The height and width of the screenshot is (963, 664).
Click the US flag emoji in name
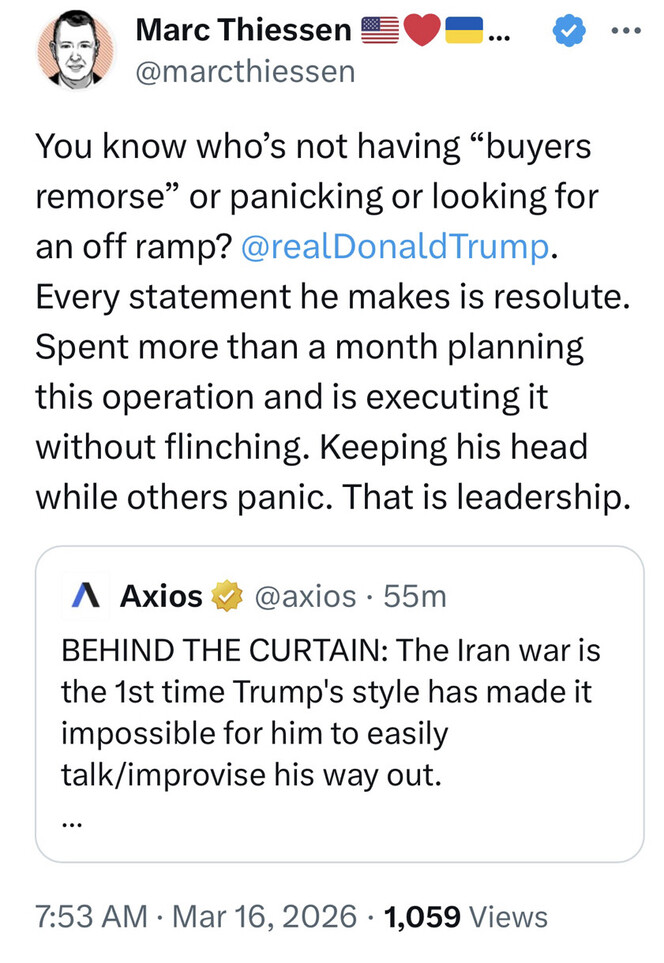coord(378,32)
